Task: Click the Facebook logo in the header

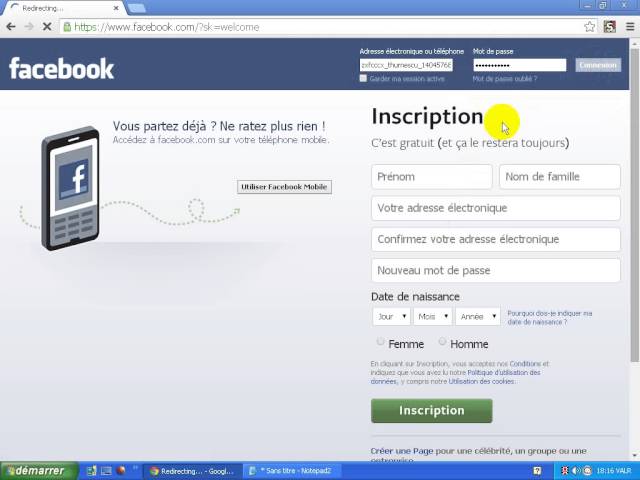Action: point(61,68)
